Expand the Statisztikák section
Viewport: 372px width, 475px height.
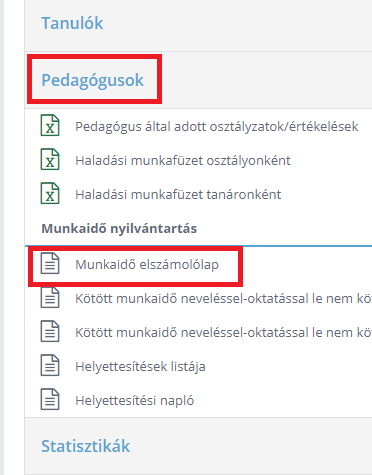click(86, 446)
